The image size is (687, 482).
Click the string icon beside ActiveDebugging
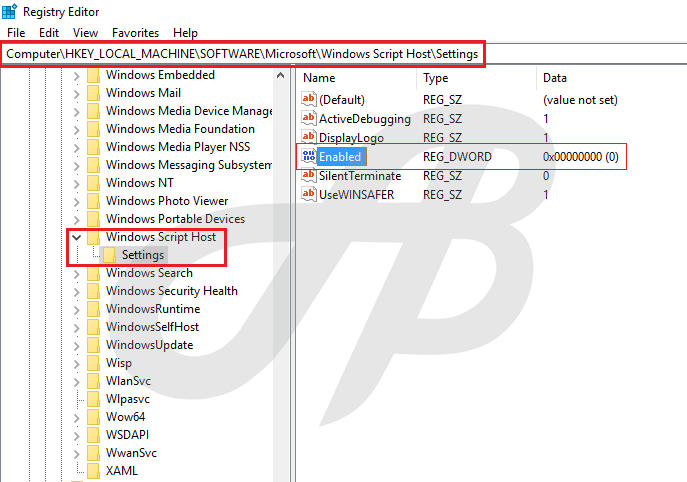point(309,119)
